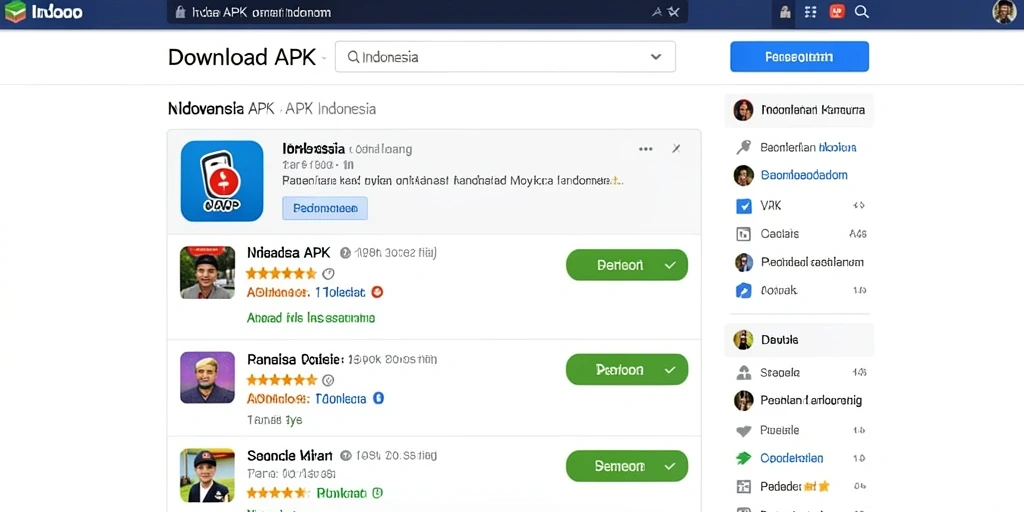1024x512 pixels.
Task: Click the star rating in Nidaadsa APK row
Action: 281,273
